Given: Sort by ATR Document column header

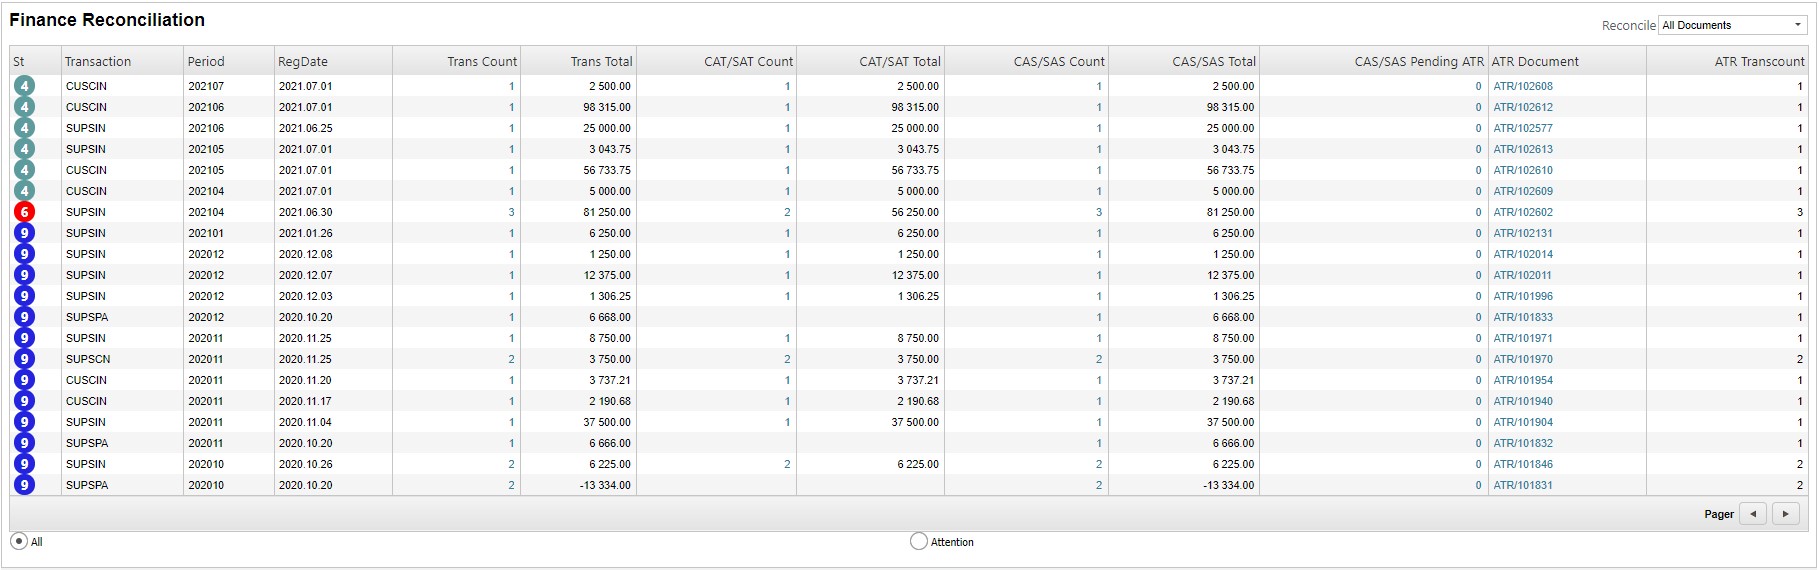Looking at the screenshot, I should tap(1535, 61).
